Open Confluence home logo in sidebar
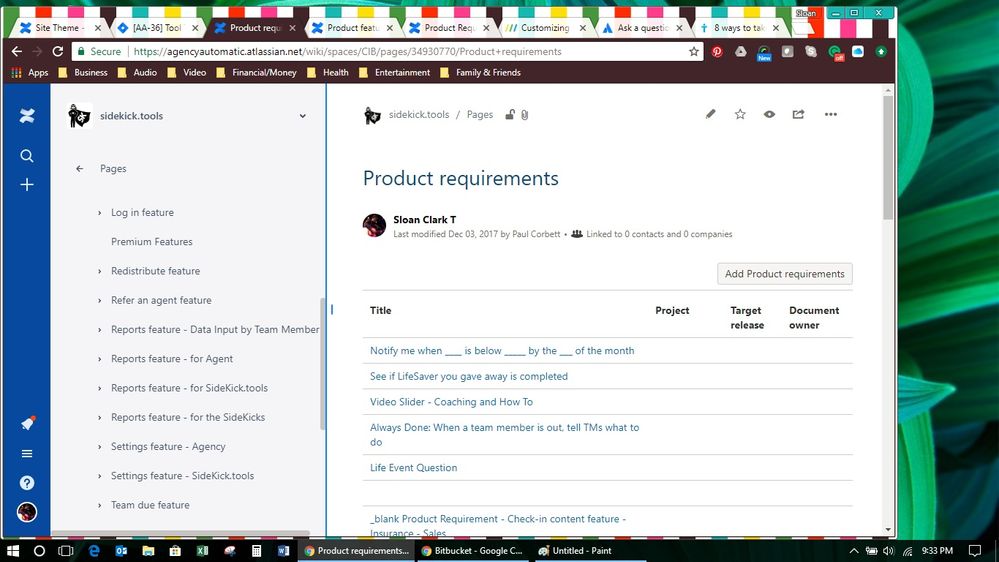Viewport: 999px width, 562px height. (27, 116)
